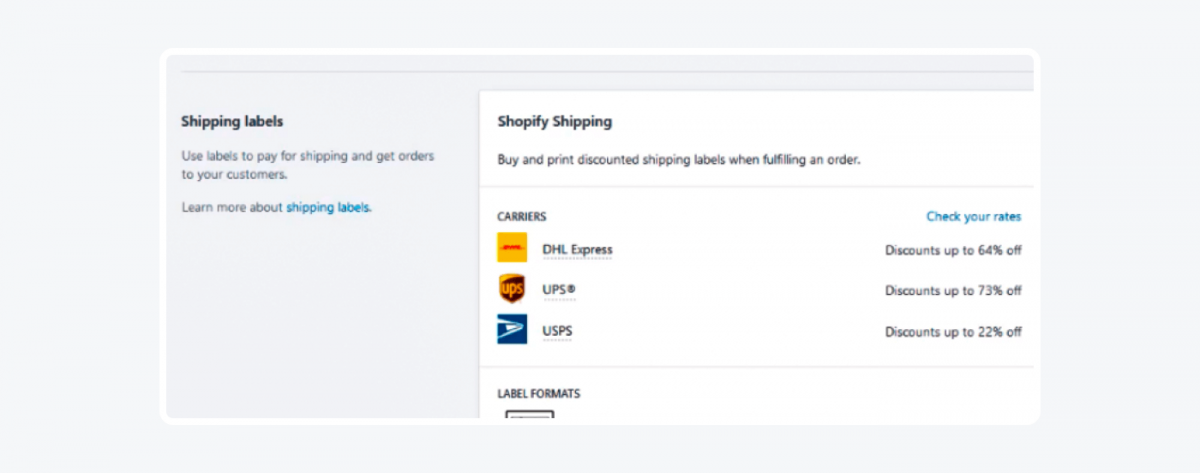The image size is (1200, 473).
Task: Click 'Use labels to pay for shipping' description
Action: pos(308,166)
